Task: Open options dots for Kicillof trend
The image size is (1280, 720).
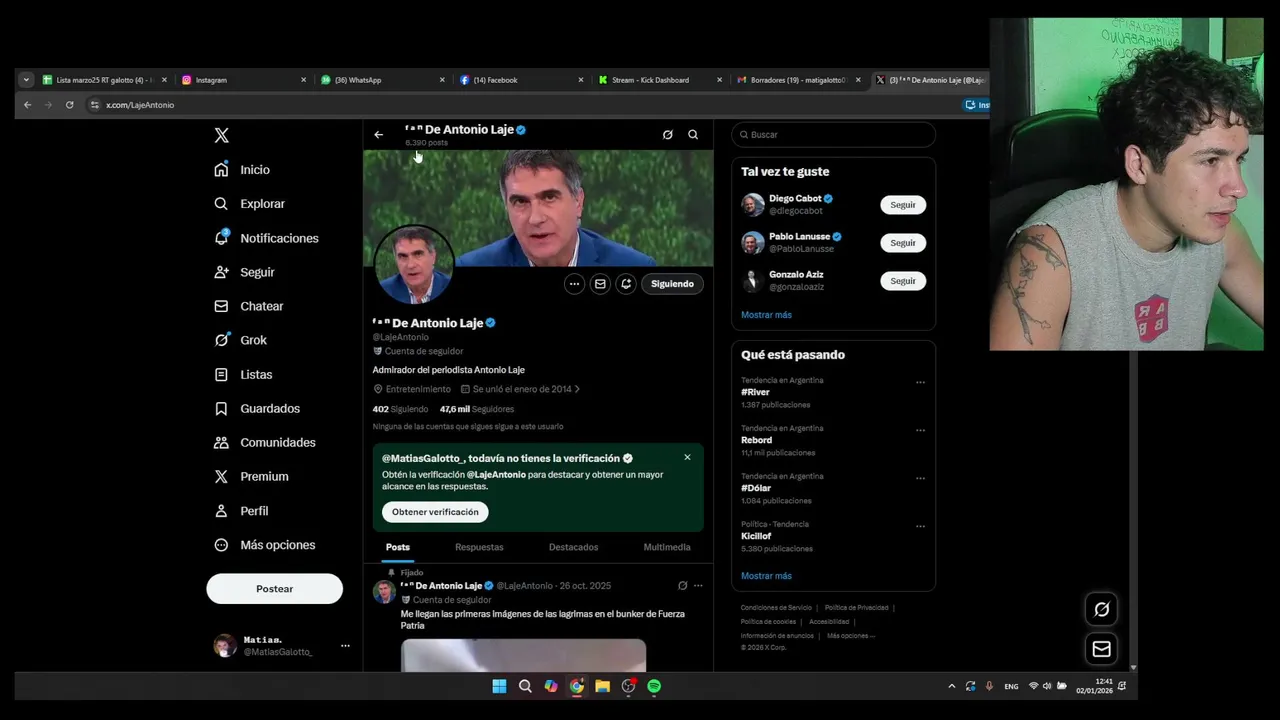Action: click(x=920, y=526)
